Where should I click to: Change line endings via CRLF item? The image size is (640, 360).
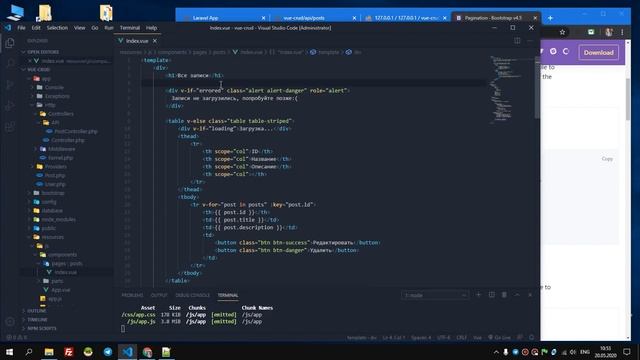click(462, 338)
